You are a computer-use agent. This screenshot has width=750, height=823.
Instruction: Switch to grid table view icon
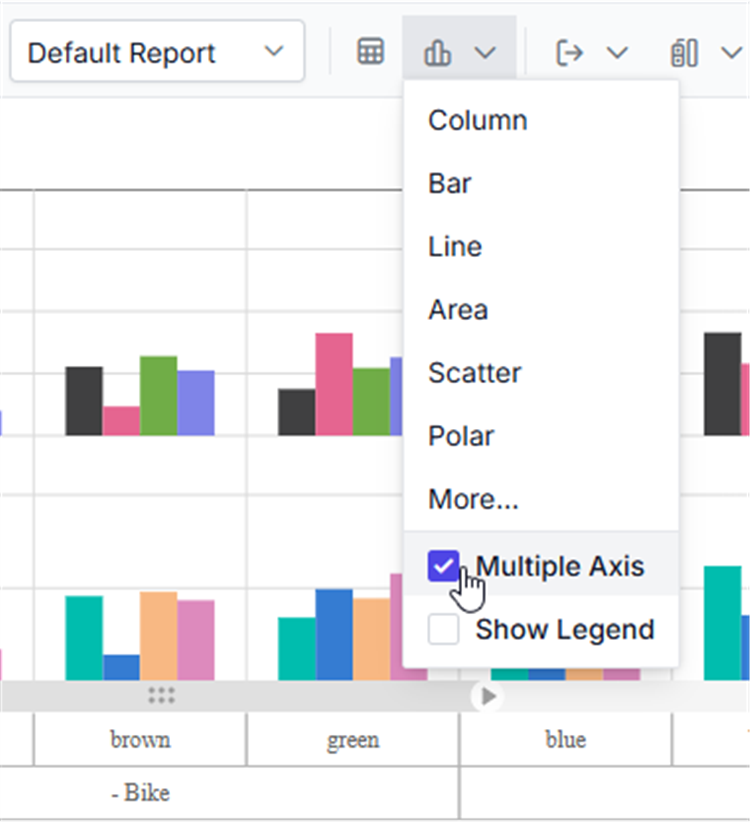click(371, 51)
